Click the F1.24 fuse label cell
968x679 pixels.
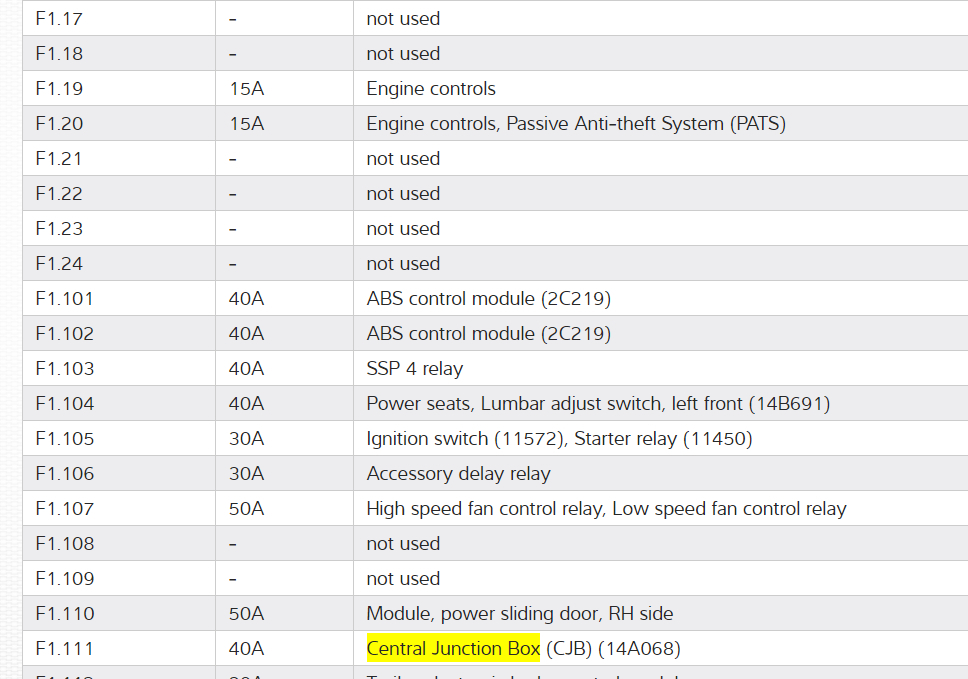tap(59, 264)
